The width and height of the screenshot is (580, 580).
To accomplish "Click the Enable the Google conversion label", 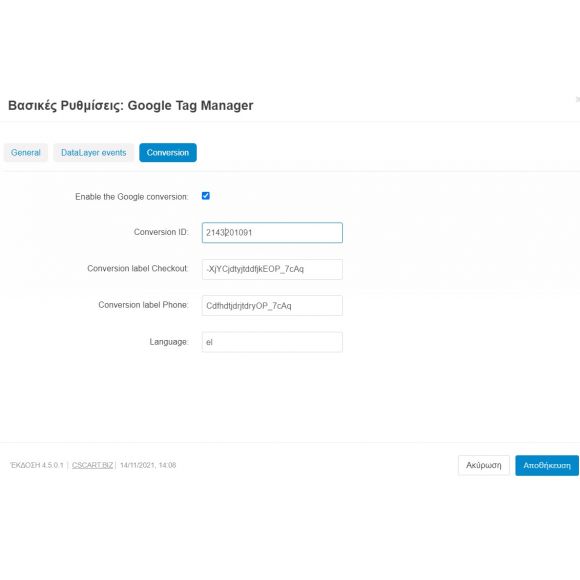I will click(132, 196).
